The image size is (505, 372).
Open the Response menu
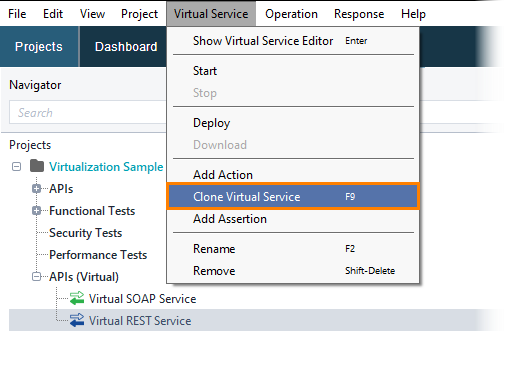[x=359, y=14]
